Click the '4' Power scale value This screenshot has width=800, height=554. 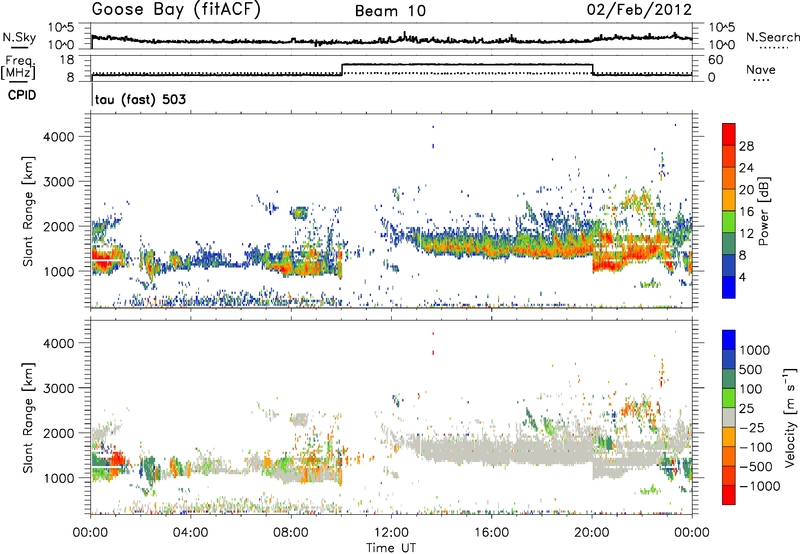742,277
